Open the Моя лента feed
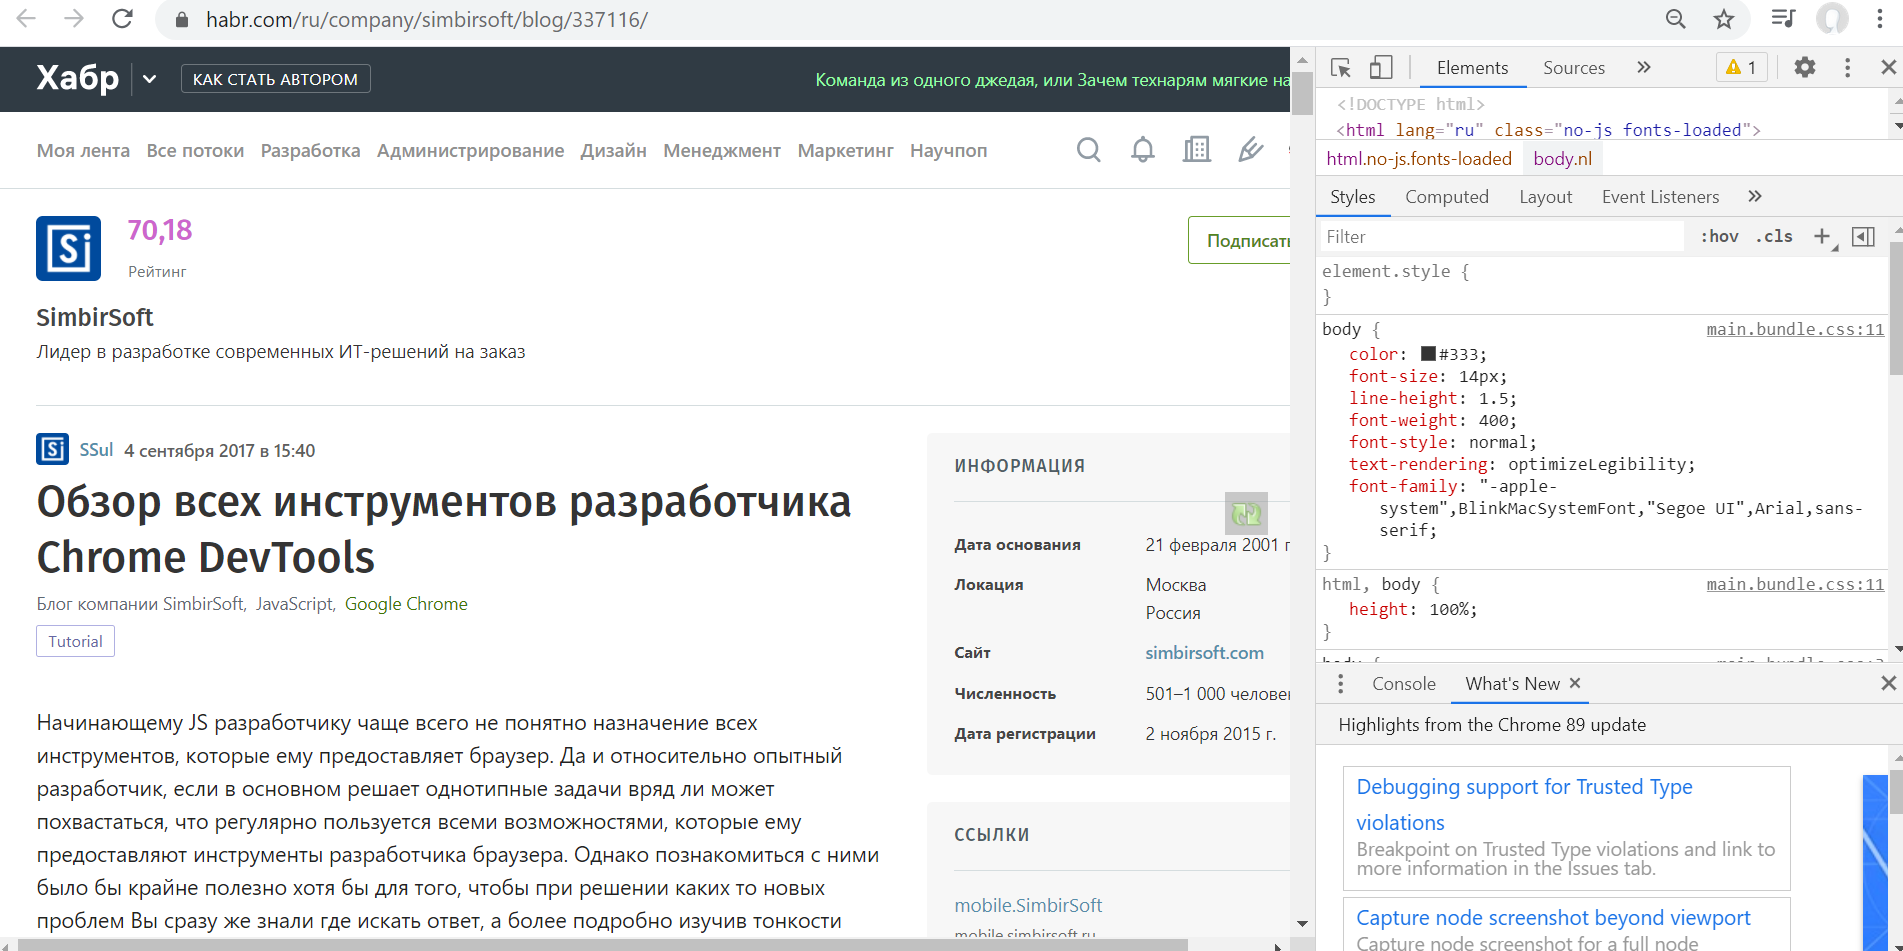The image size is (1903, 951). pos(83,151)
